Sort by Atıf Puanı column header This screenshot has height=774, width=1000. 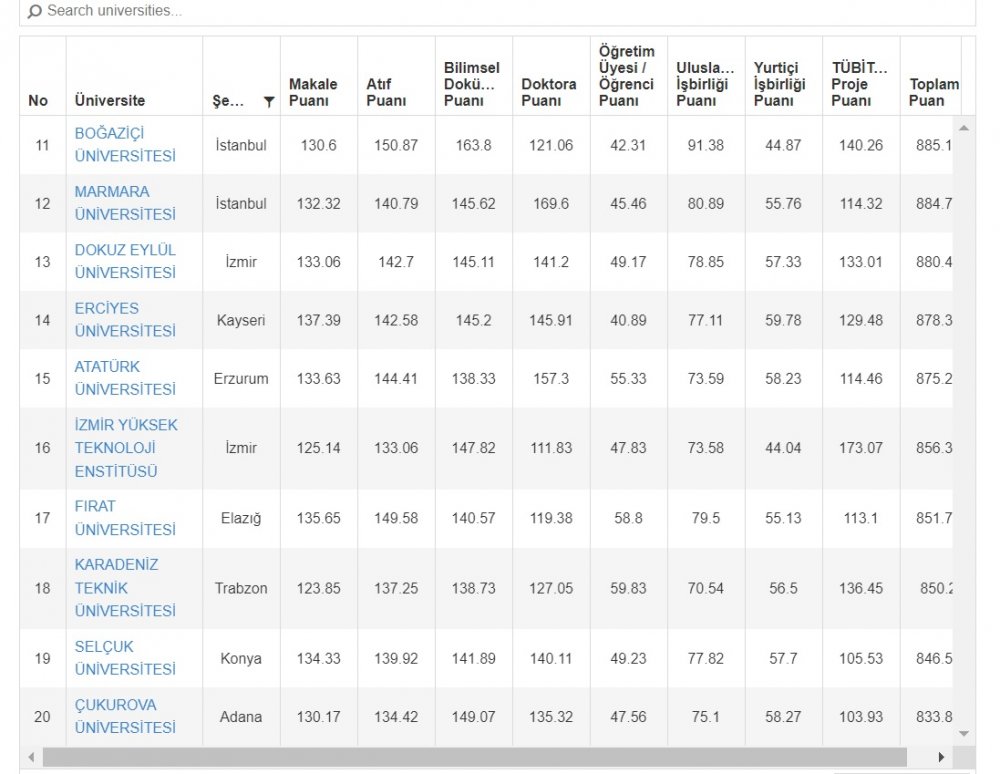[x=386, y=92]
